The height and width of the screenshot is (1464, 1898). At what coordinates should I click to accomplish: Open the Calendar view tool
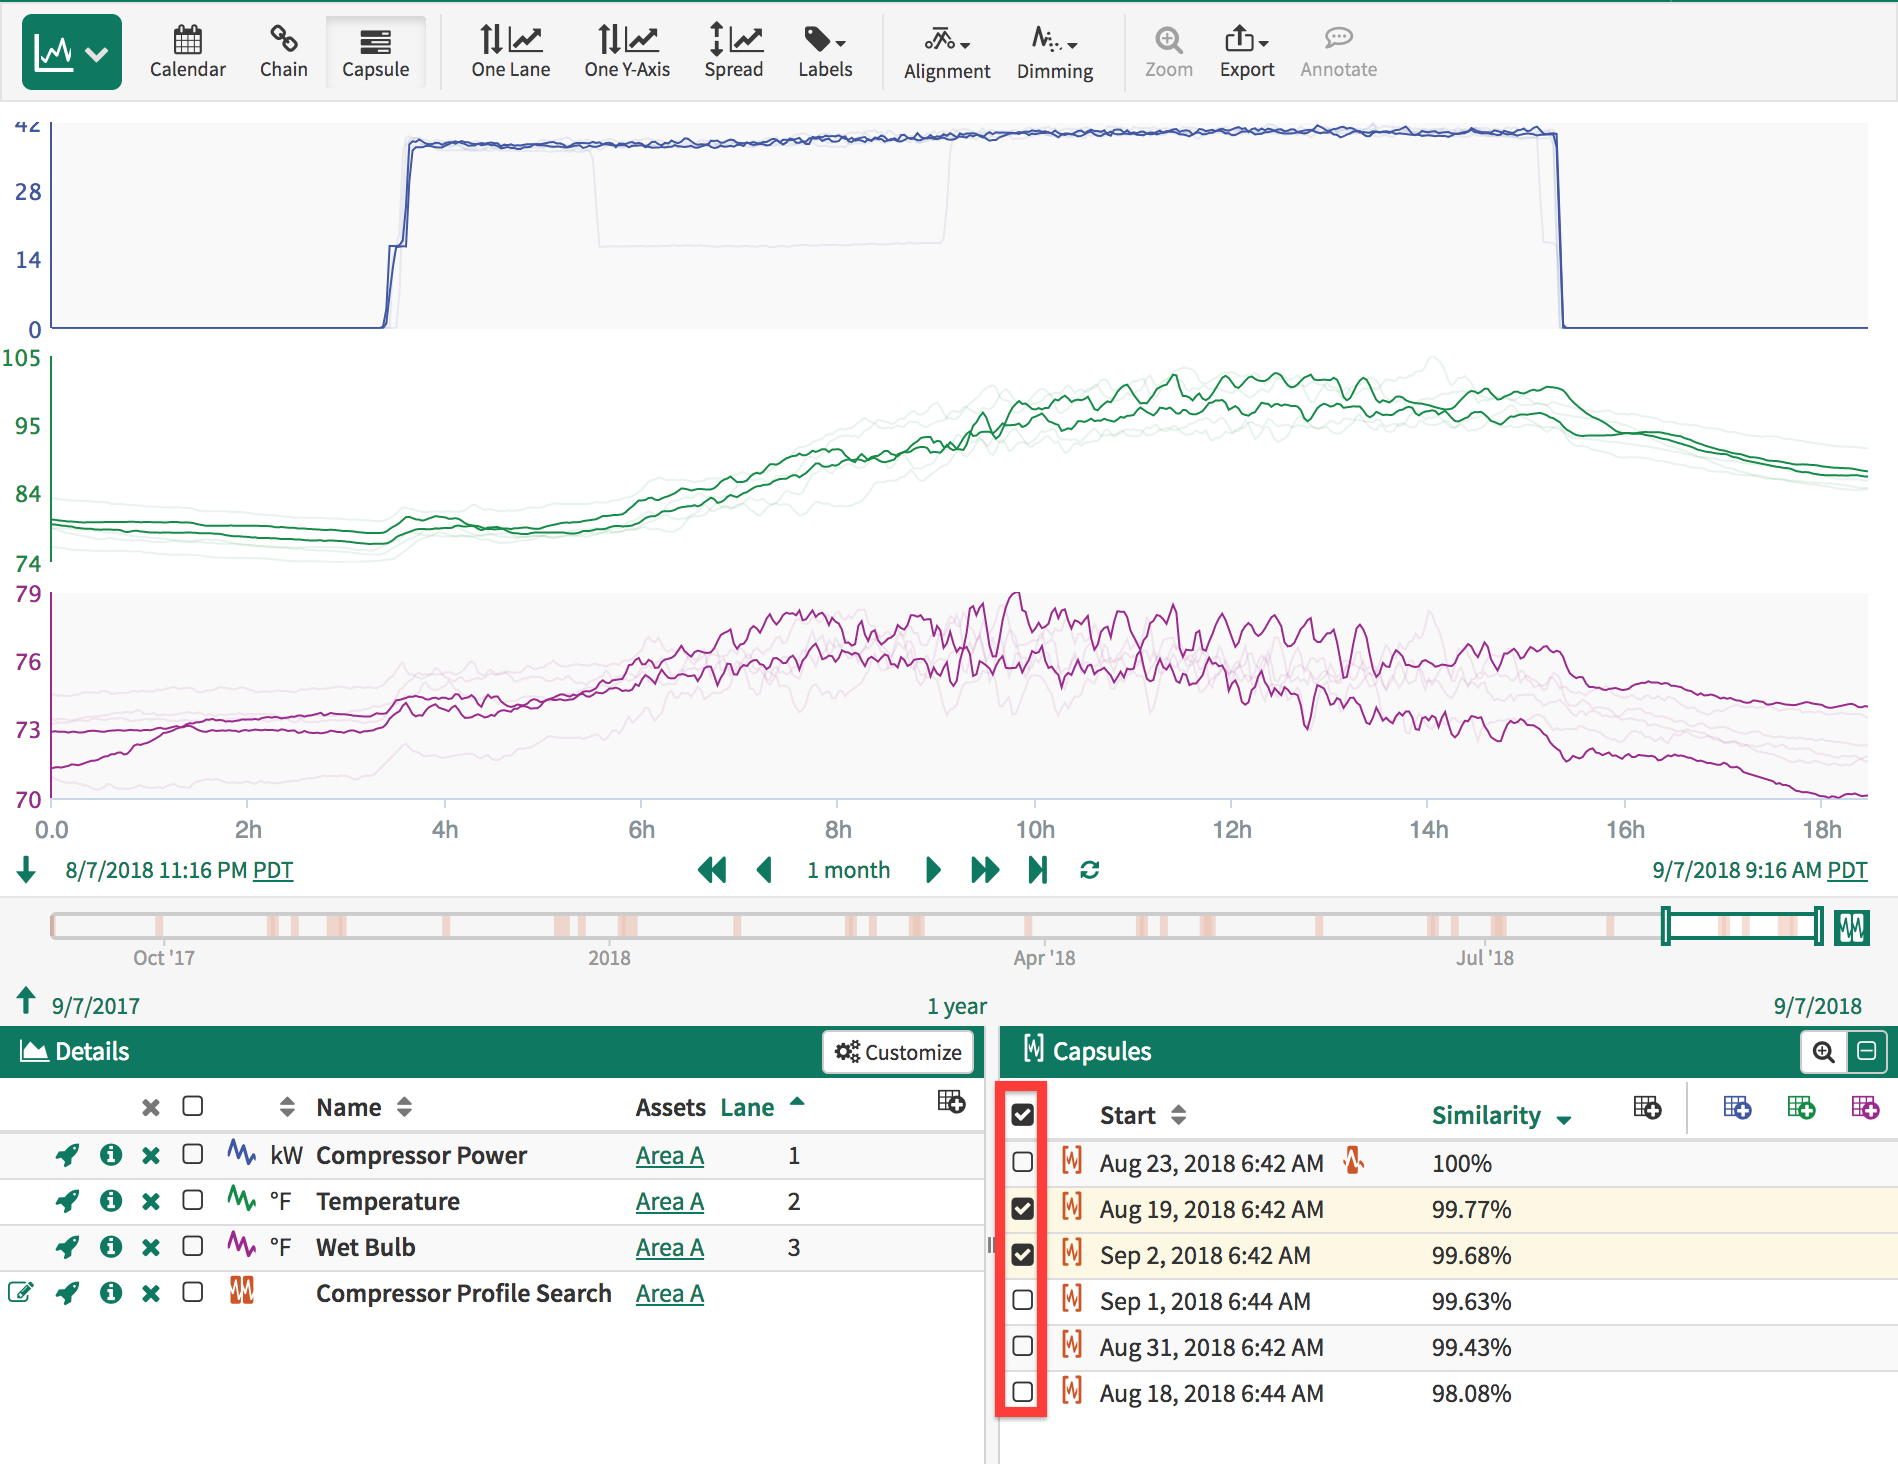tap(187, 52)
